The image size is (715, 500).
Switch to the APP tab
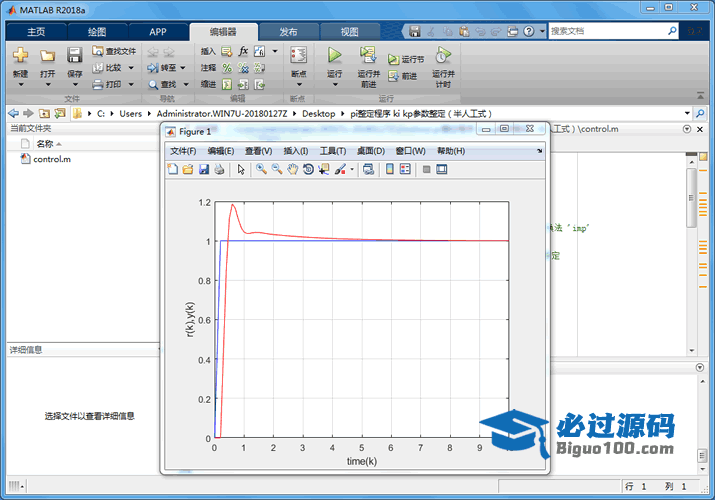click(x=158, y=32)
